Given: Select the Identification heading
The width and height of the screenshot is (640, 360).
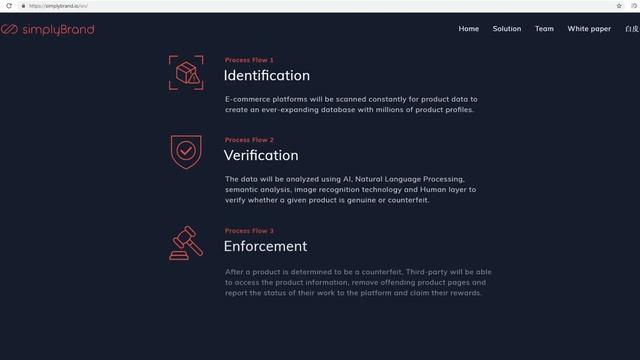Looking at the screenshot, I should coord(267,76).
